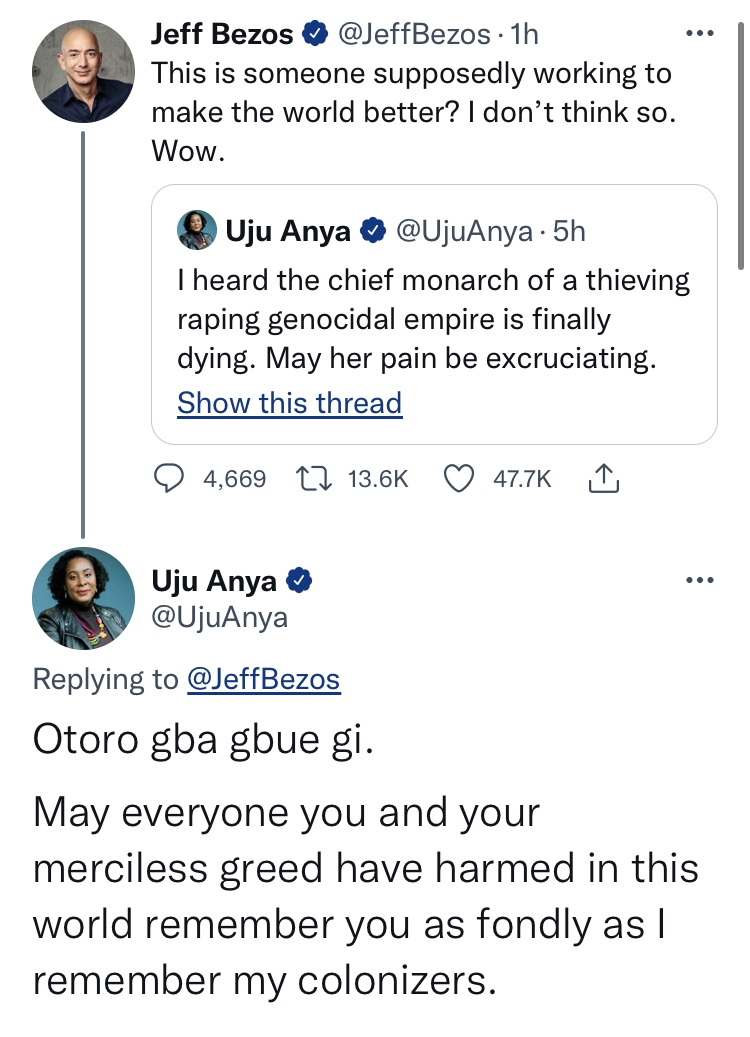
Task: Click verified badge next to Jeff Bezos
Action: pos(315,35)
